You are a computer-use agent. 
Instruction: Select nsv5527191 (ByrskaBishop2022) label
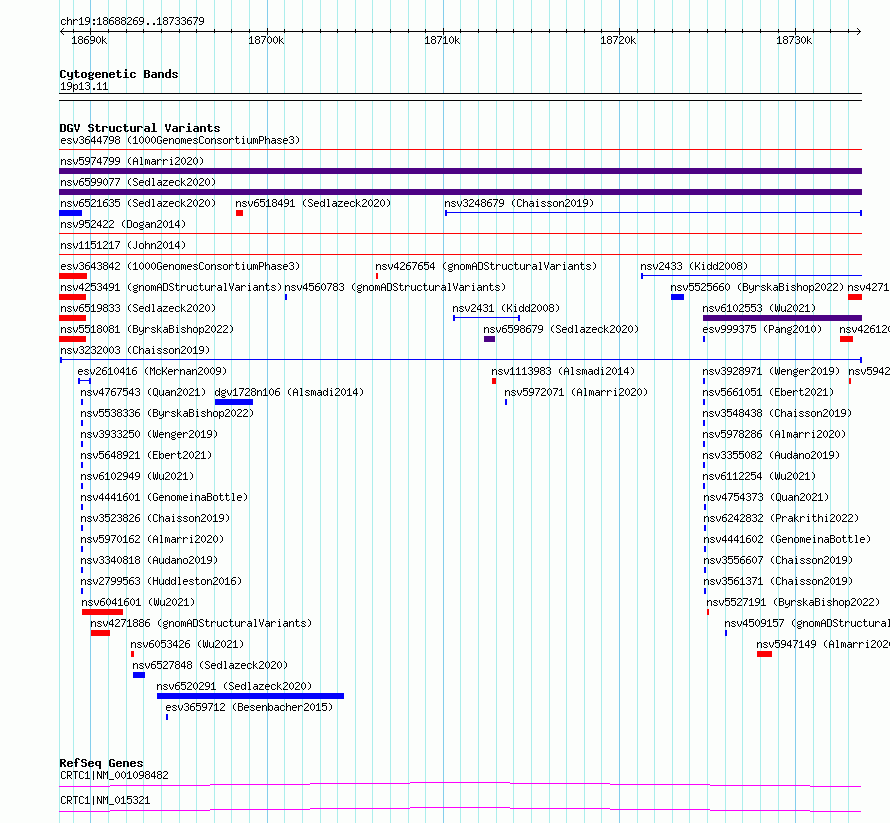793,602
